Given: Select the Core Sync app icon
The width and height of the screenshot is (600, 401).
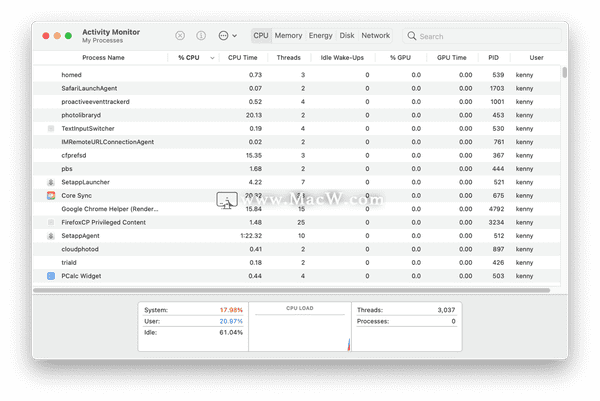Looking at the screenshot, I should click(x=51, y=196).
